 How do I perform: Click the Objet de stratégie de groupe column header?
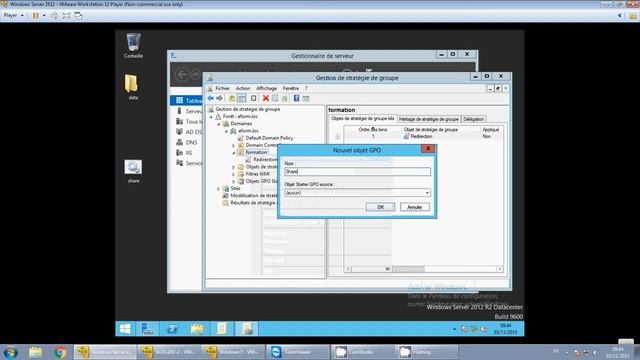431,129
